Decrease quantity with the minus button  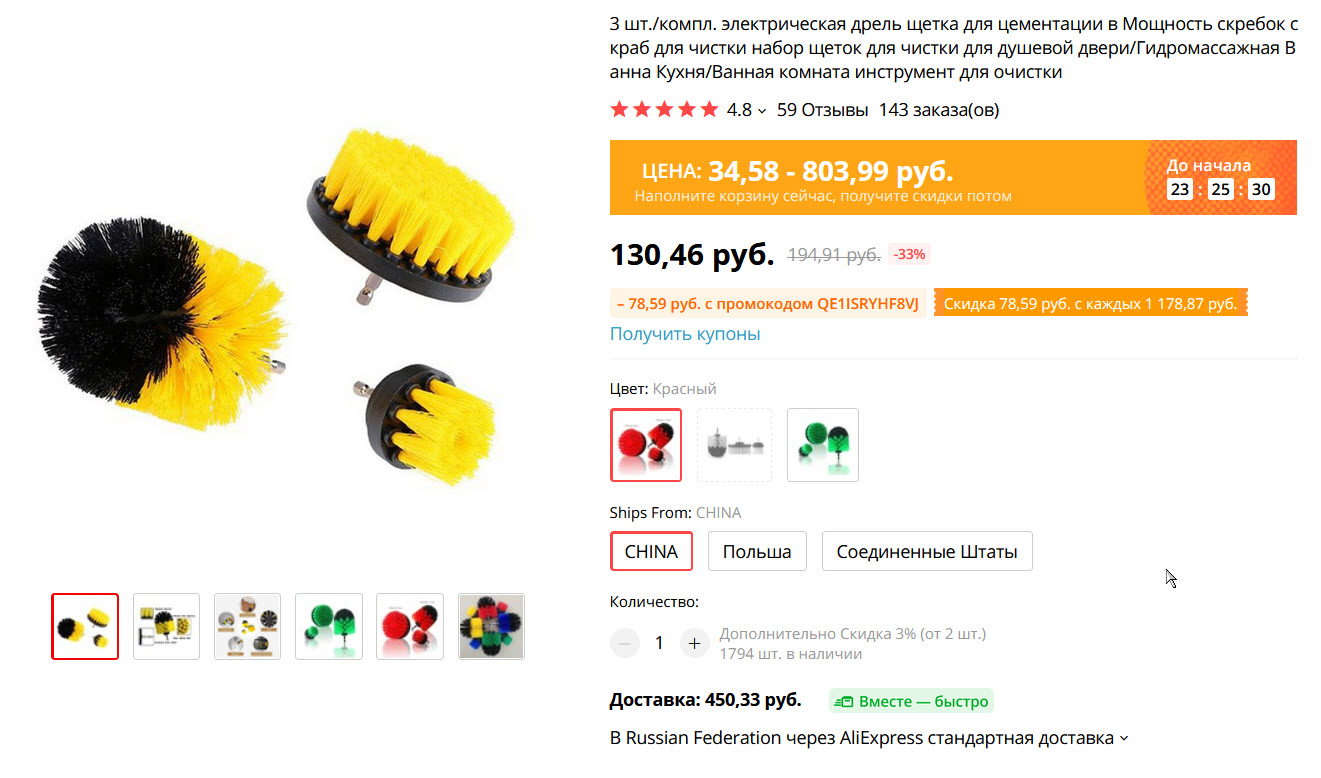(625, 643)
